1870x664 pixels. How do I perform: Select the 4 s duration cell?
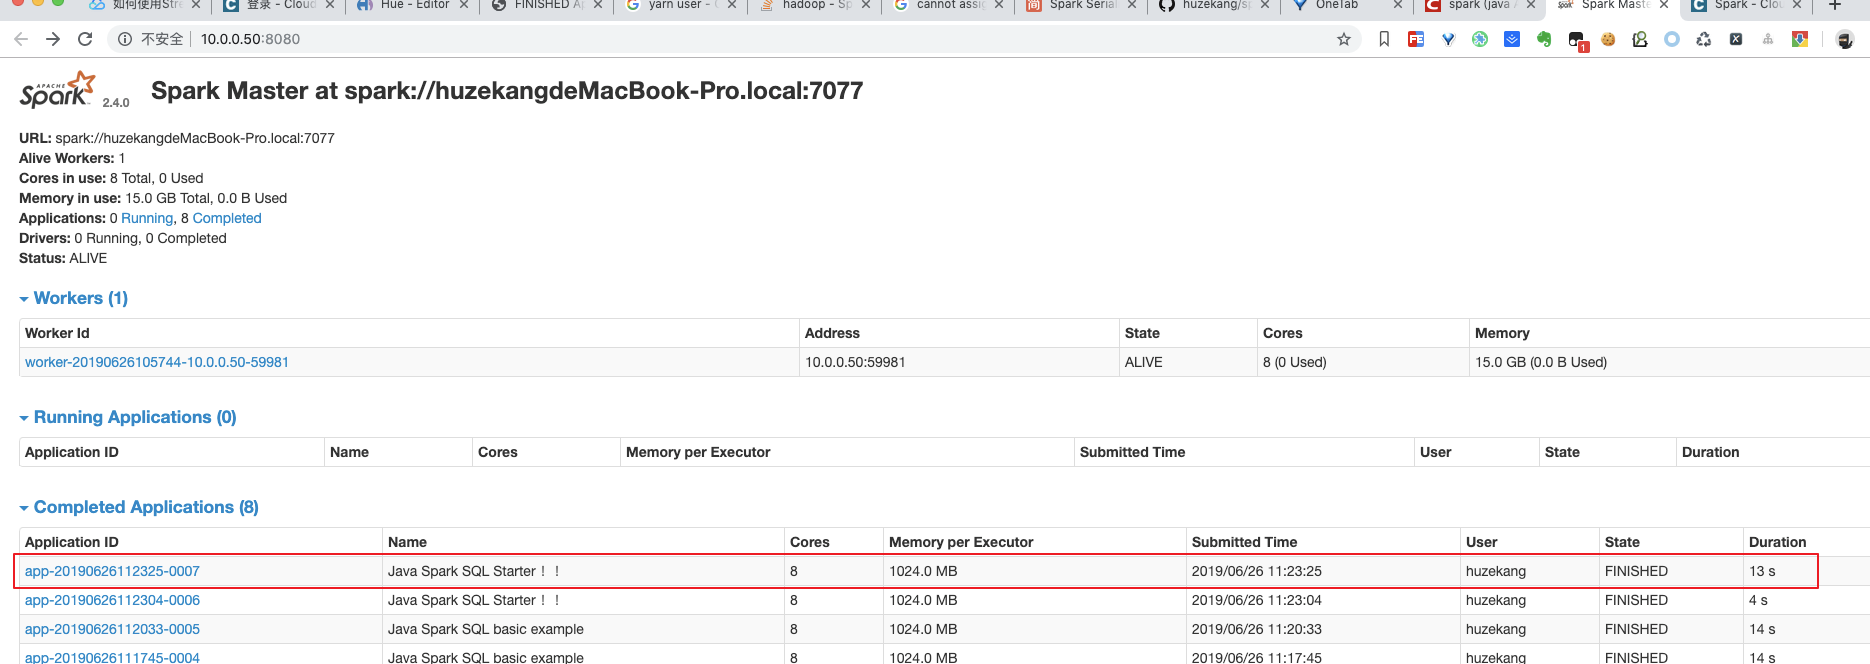[x=1758, y=600]
